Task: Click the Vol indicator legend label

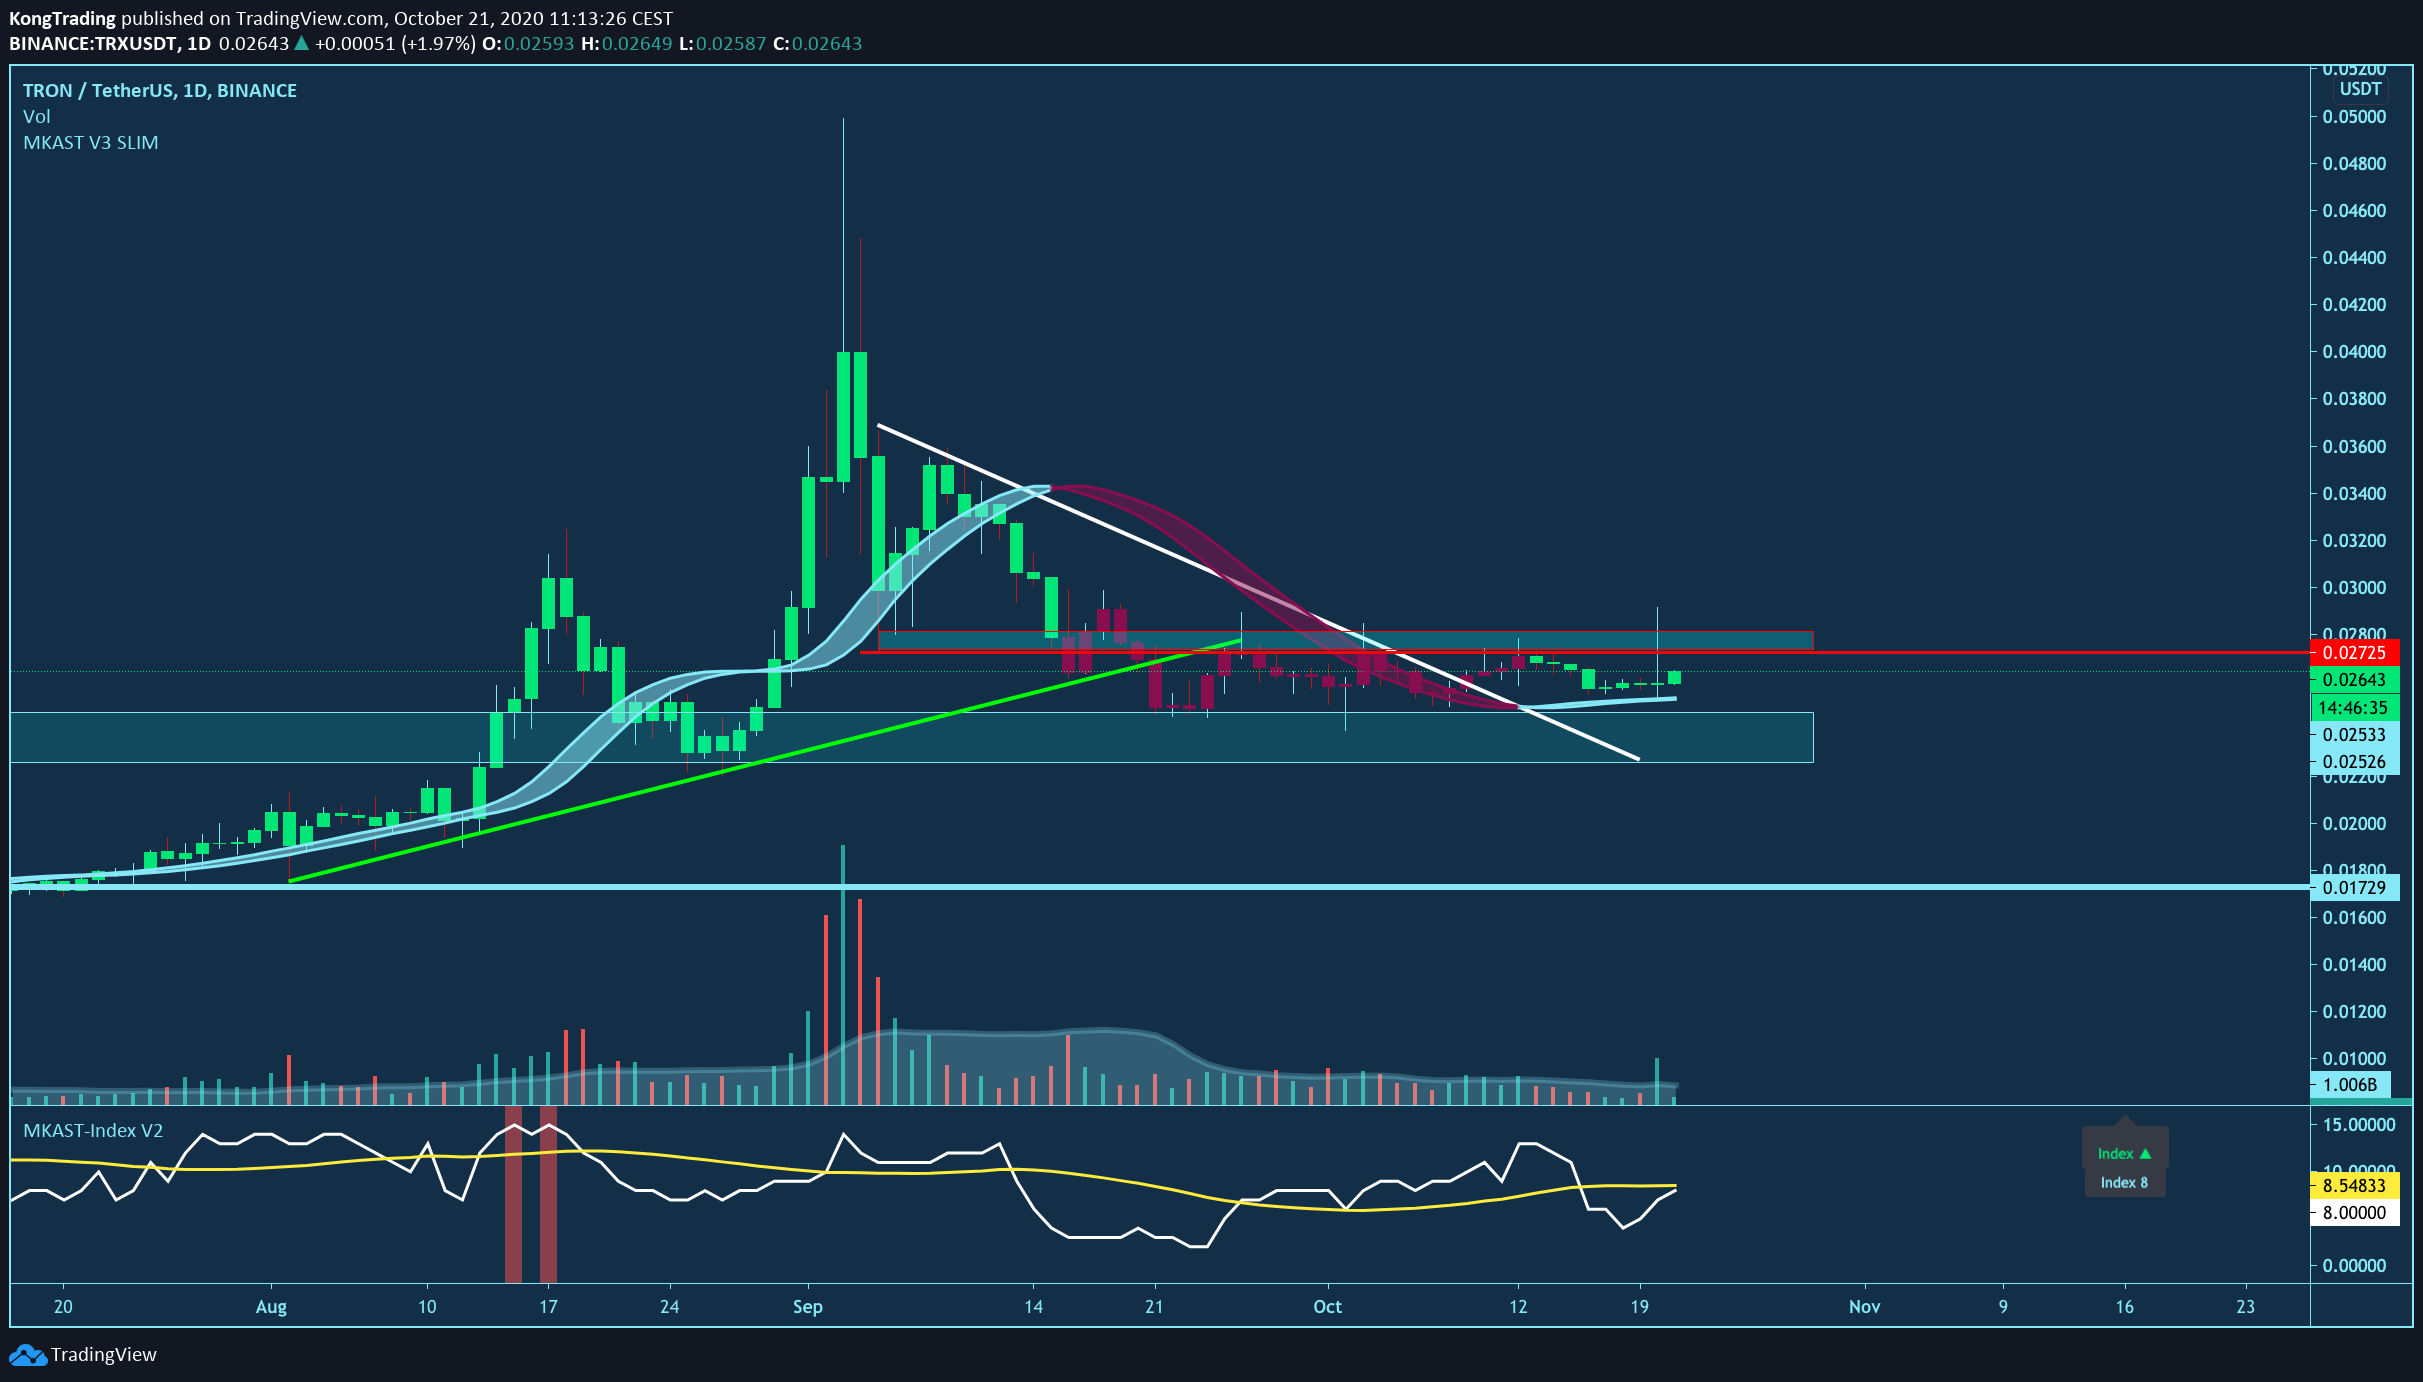Action: [x=37, y=116]
